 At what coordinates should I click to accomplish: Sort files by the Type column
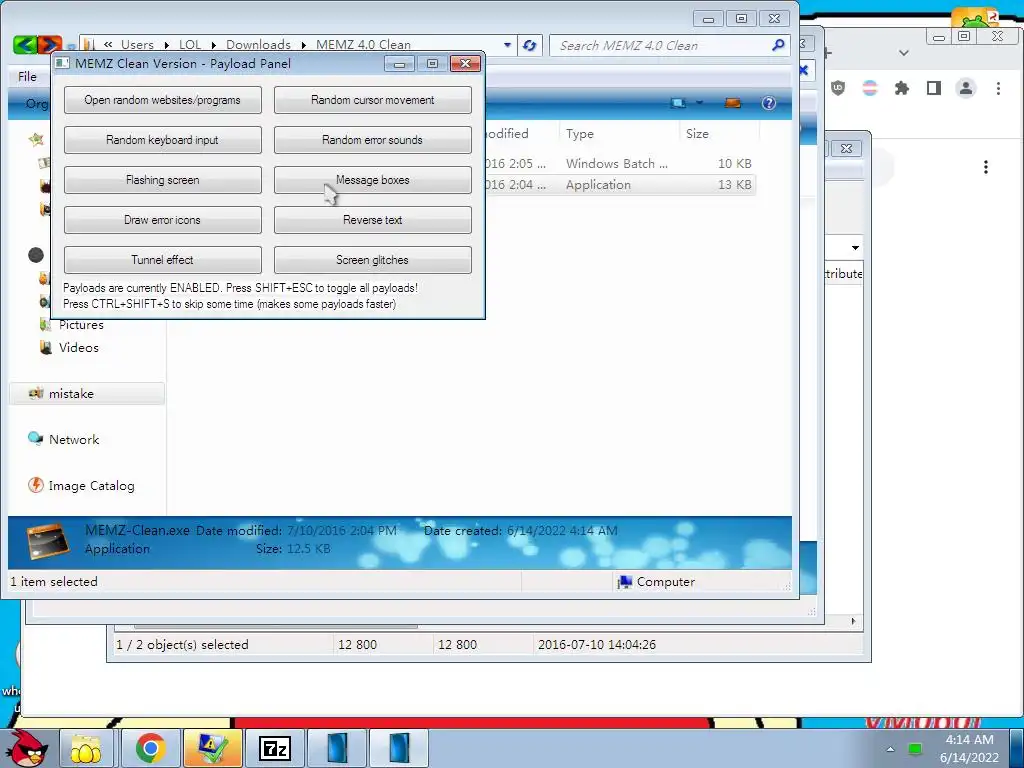[x=579, y=134]
